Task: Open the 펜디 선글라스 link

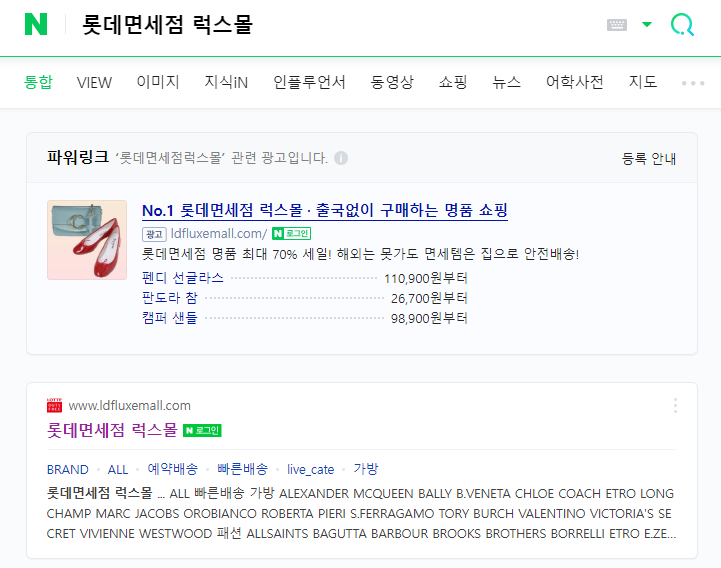Action: pos(183,278)
